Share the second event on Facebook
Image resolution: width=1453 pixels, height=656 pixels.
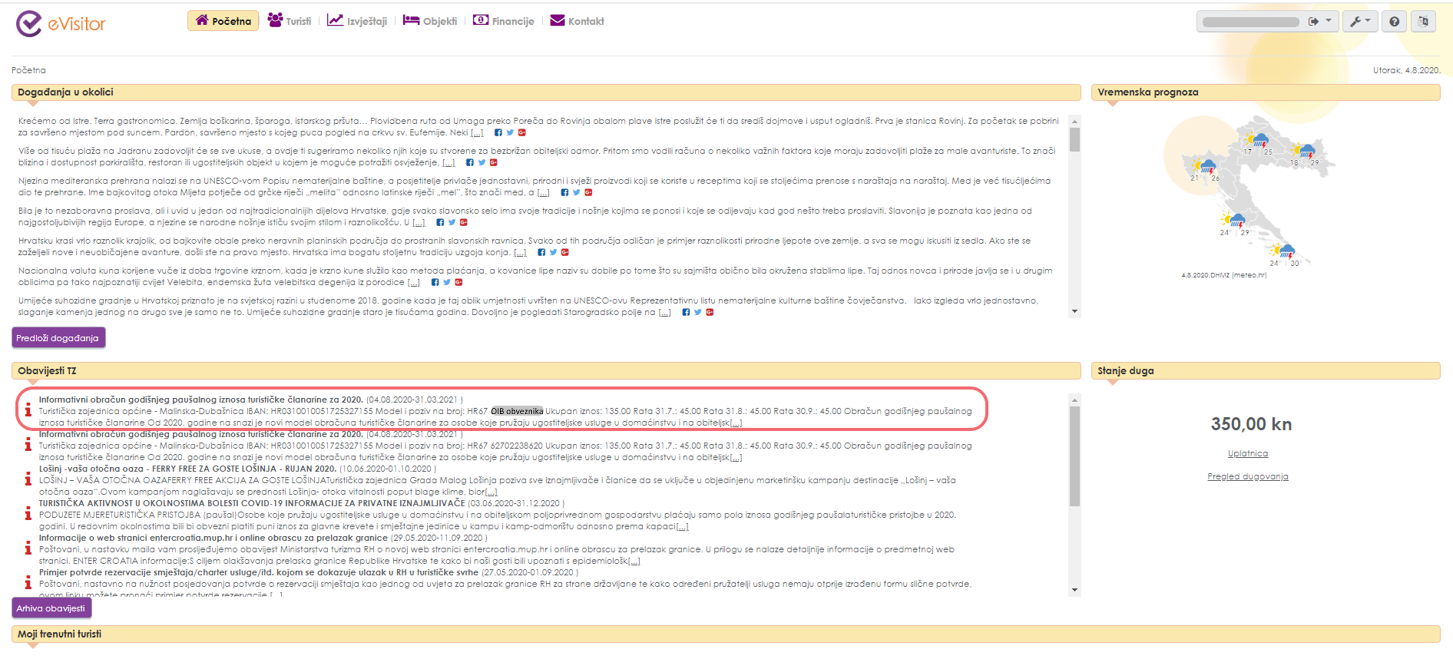[470, 163]
